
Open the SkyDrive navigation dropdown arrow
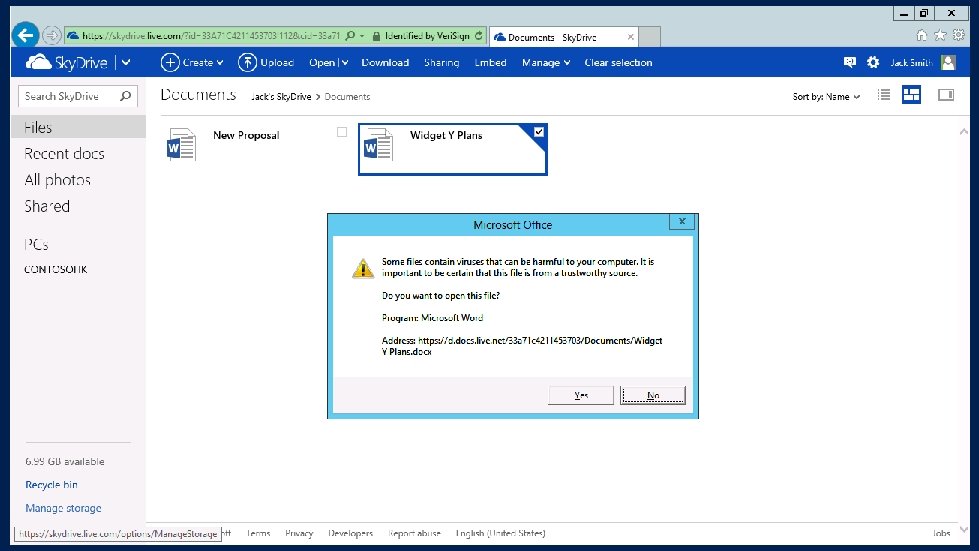click(x=126, y=62)
